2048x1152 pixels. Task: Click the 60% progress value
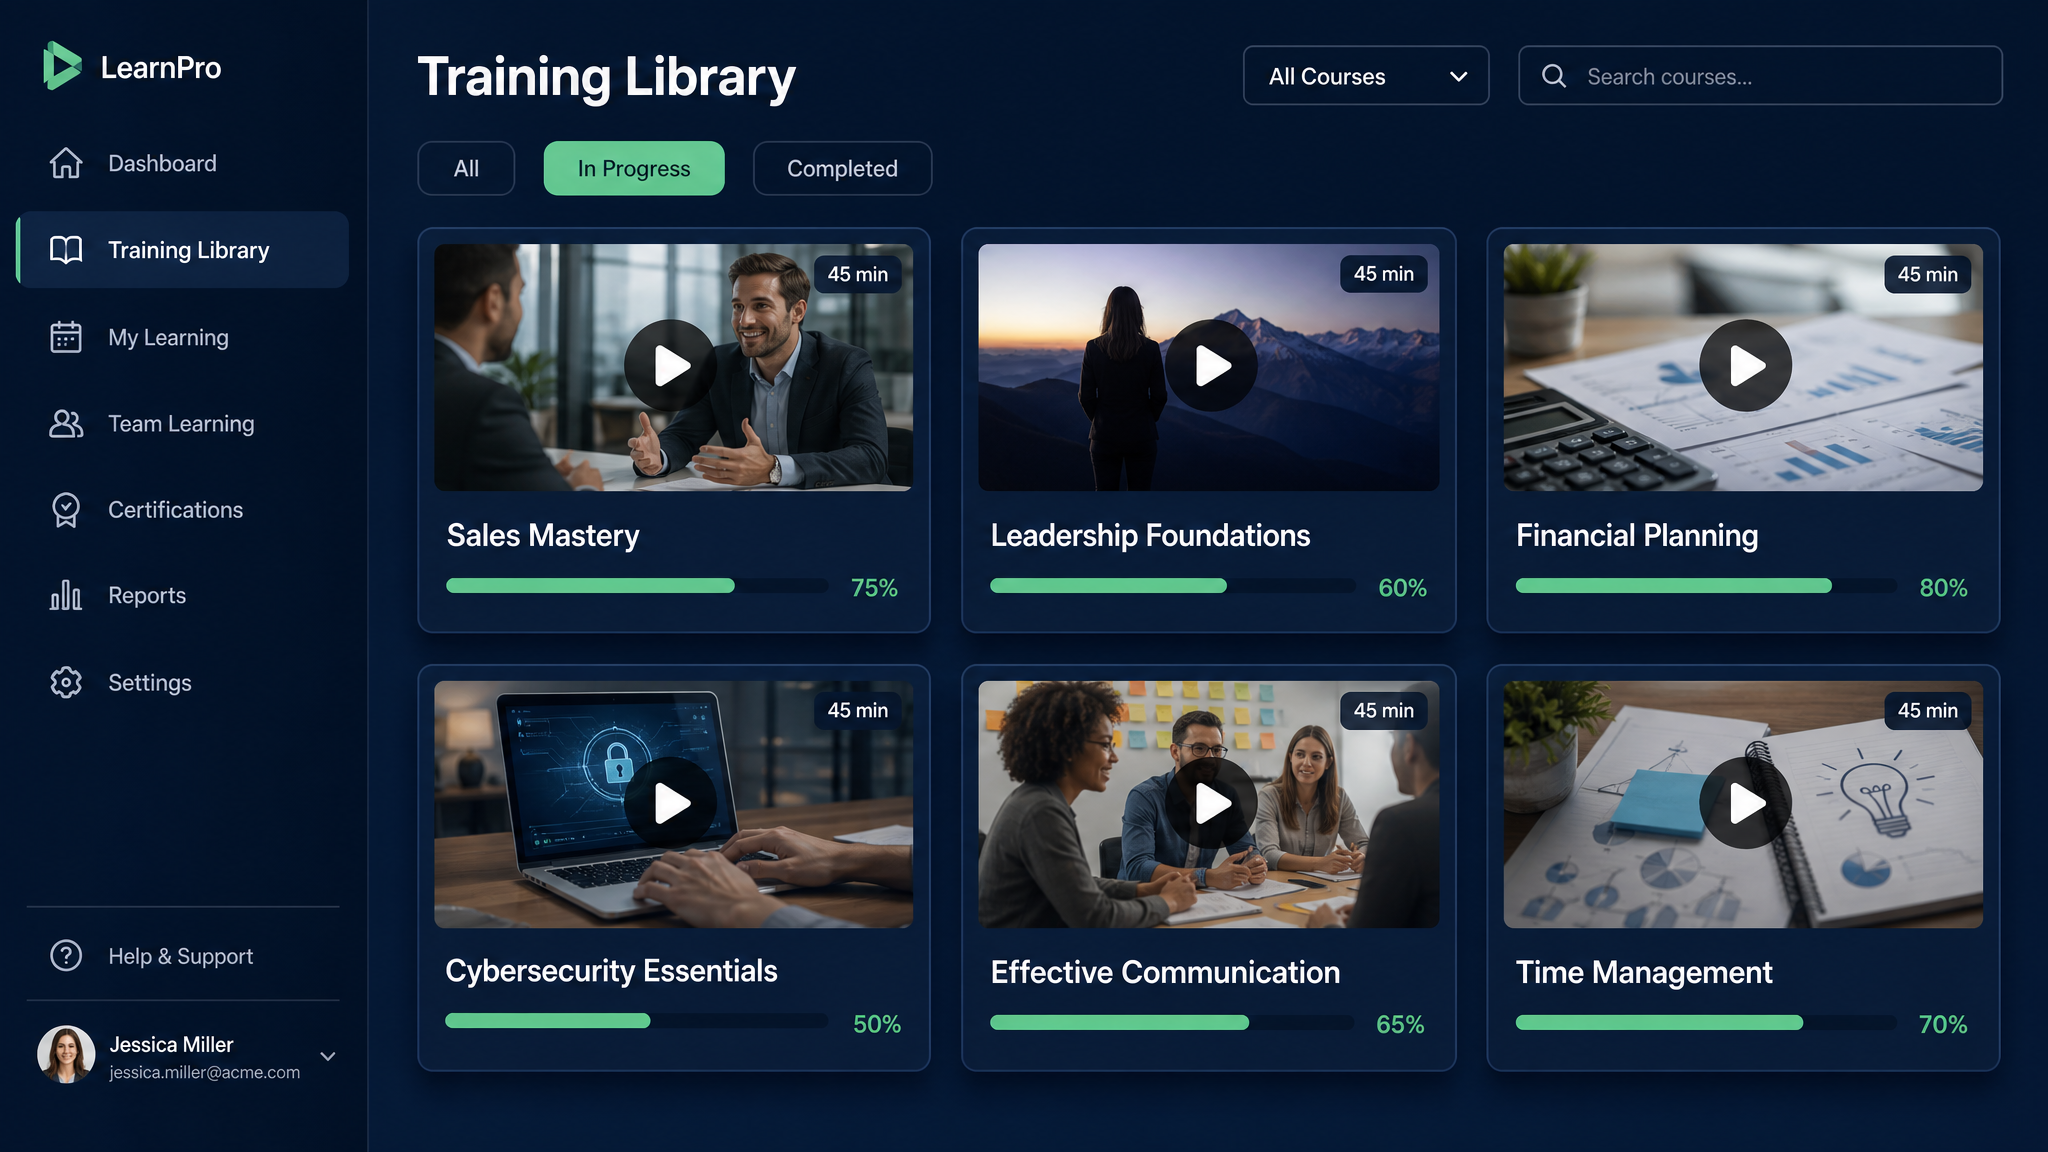[1402, 588]
